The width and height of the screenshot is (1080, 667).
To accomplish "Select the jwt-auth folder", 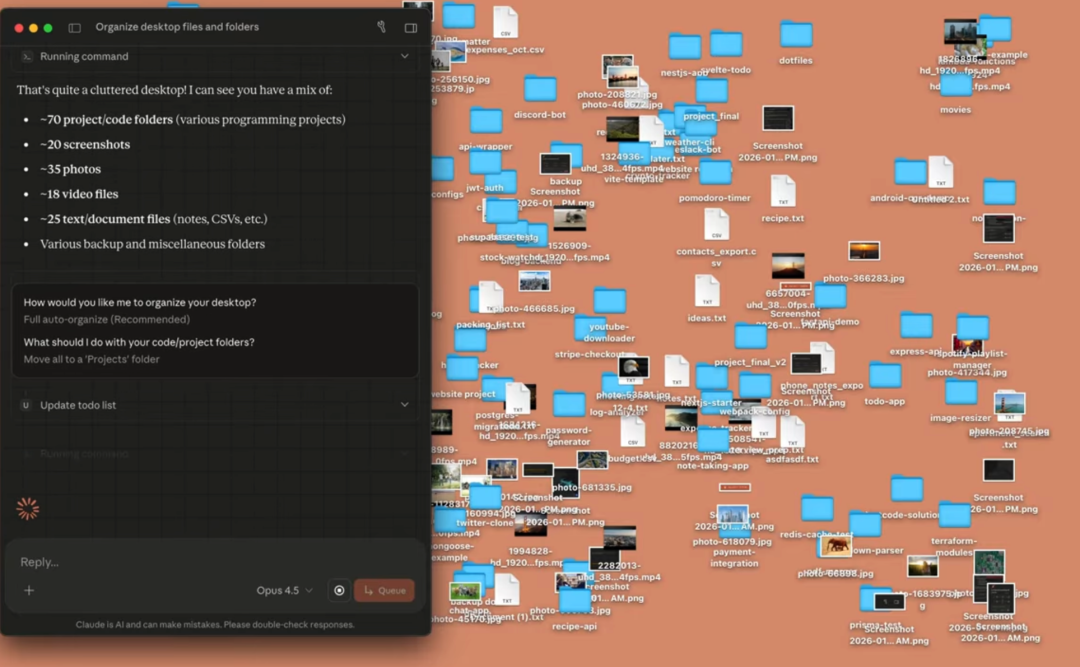I will (485, 163).
